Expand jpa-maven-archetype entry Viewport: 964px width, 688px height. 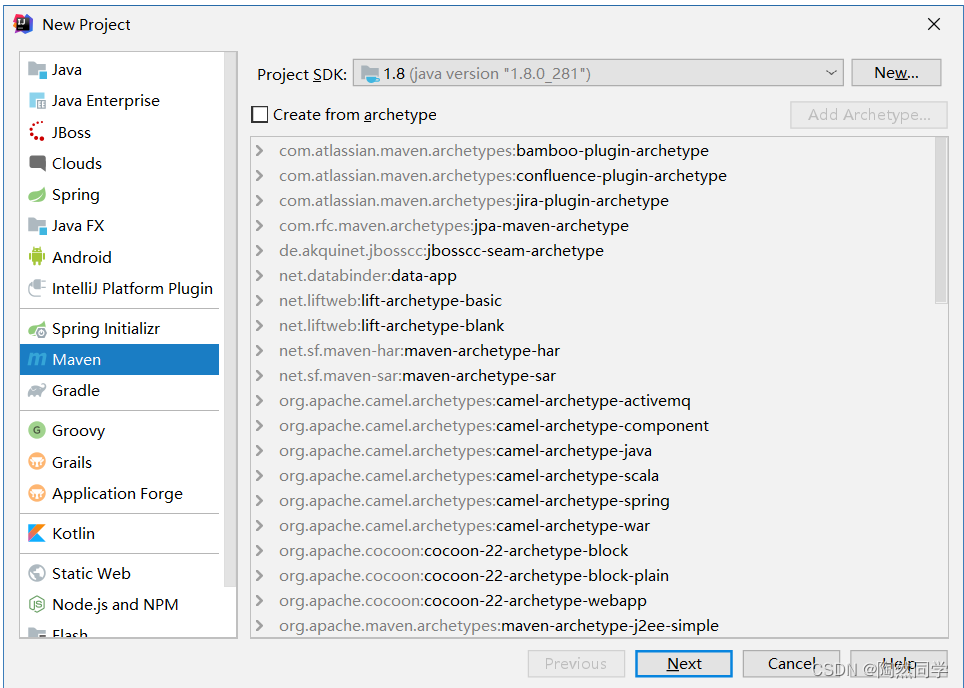tap(259, 226)
